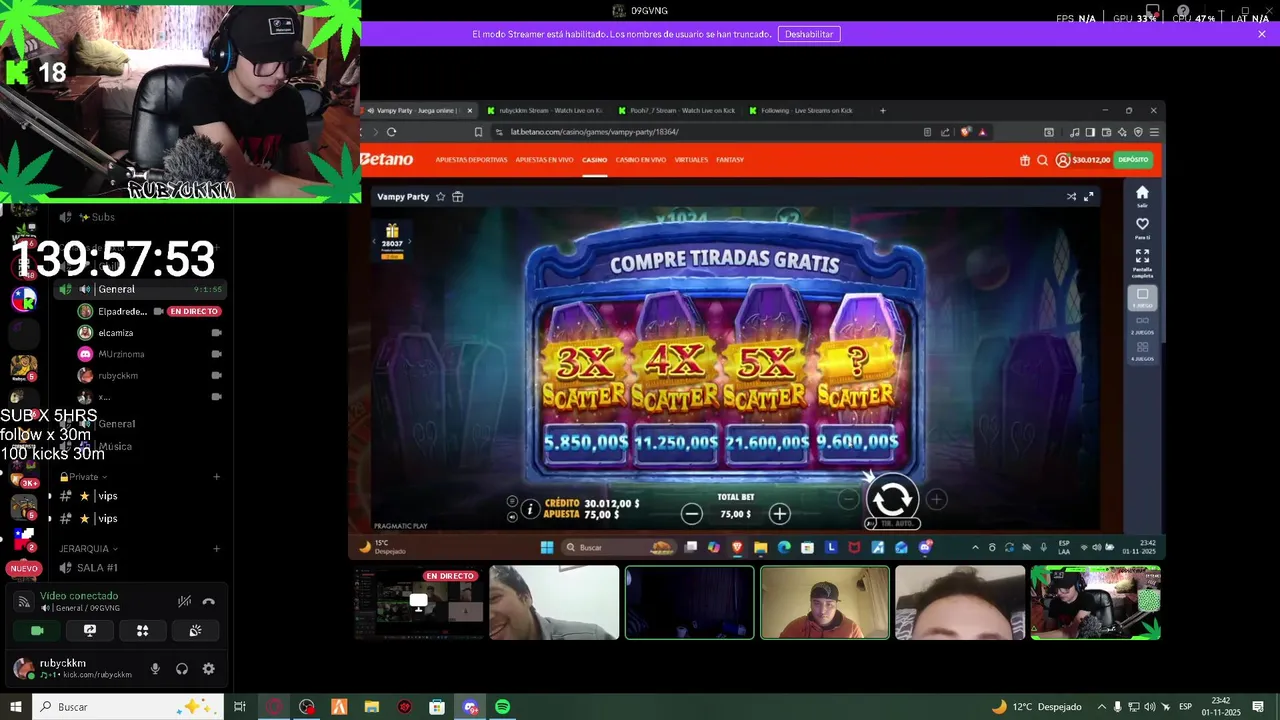Open a new browser tab with plus
The height and width of the screenshot is (720, 1280).
point(882,110)
